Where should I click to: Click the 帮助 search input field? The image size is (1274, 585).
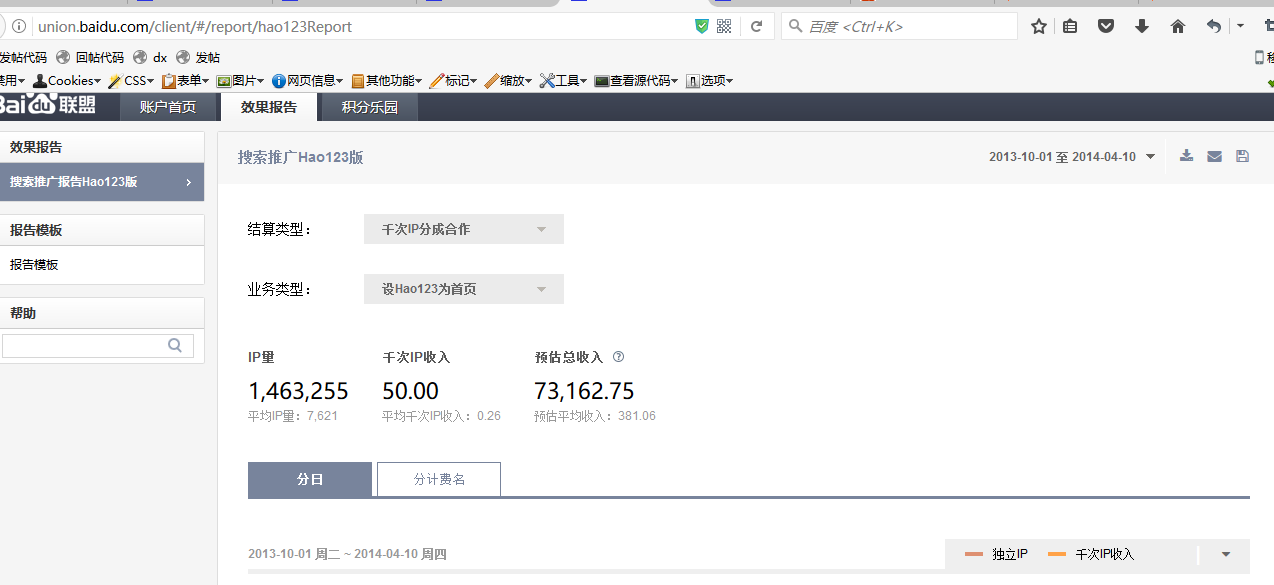click(x=85, y=346)
